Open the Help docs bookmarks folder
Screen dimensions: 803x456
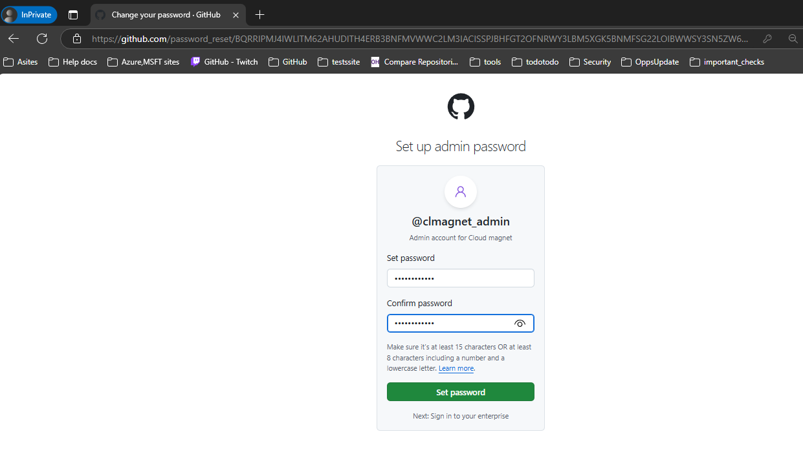click(73, 62)
